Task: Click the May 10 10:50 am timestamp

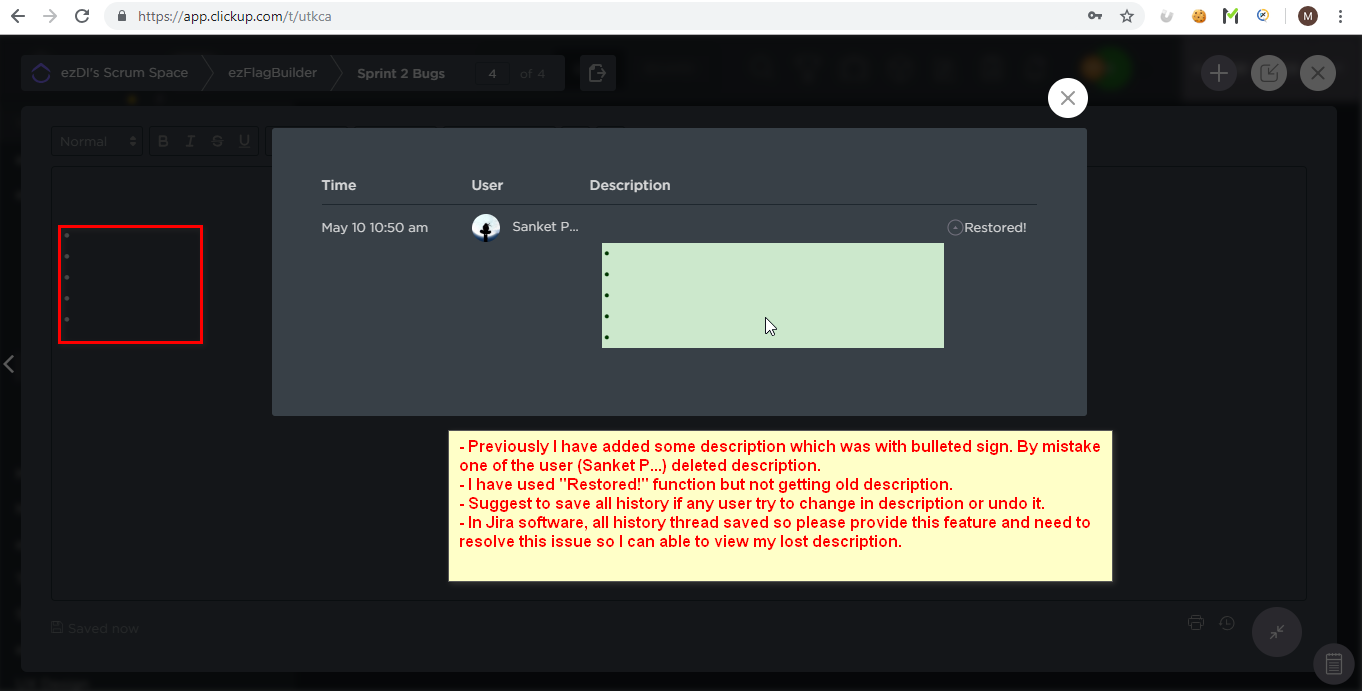Action: (374, 228)
